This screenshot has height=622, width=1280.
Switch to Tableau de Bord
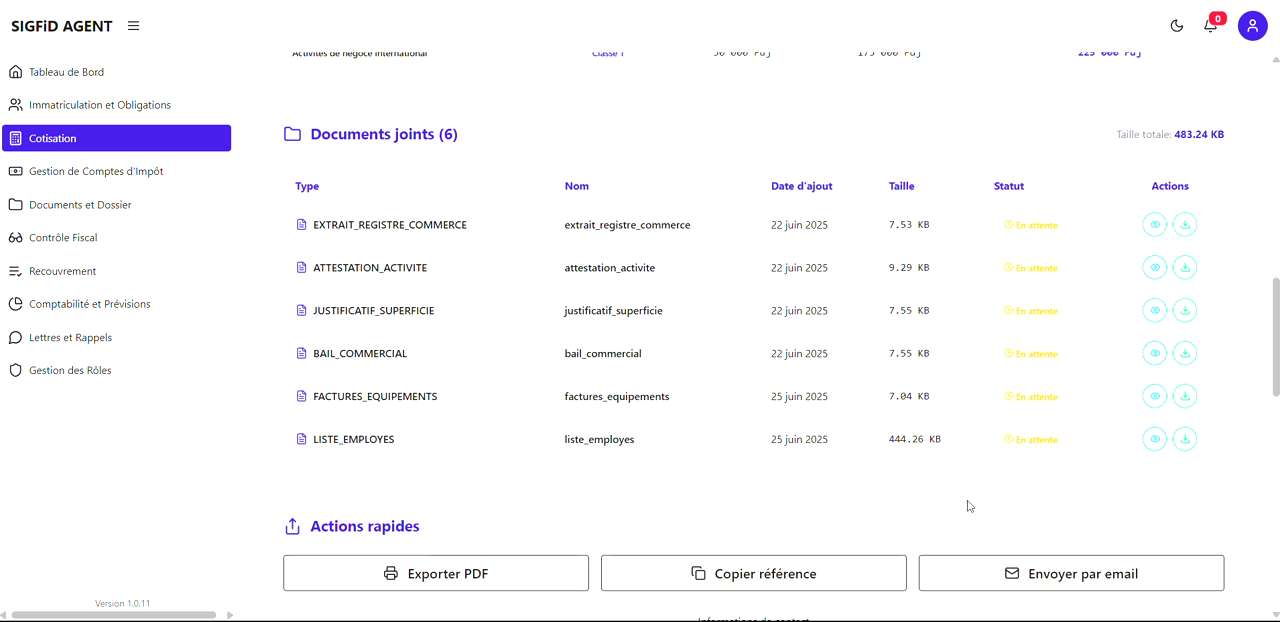click(x=67, y=71)
